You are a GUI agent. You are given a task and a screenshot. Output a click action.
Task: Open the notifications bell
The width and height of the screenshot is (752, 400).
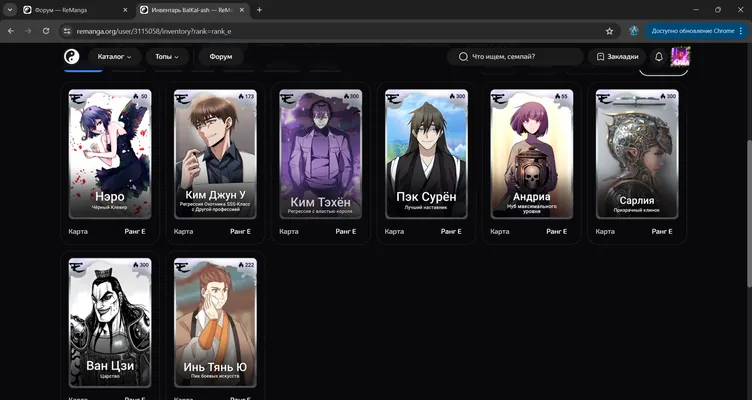[659, 57]
